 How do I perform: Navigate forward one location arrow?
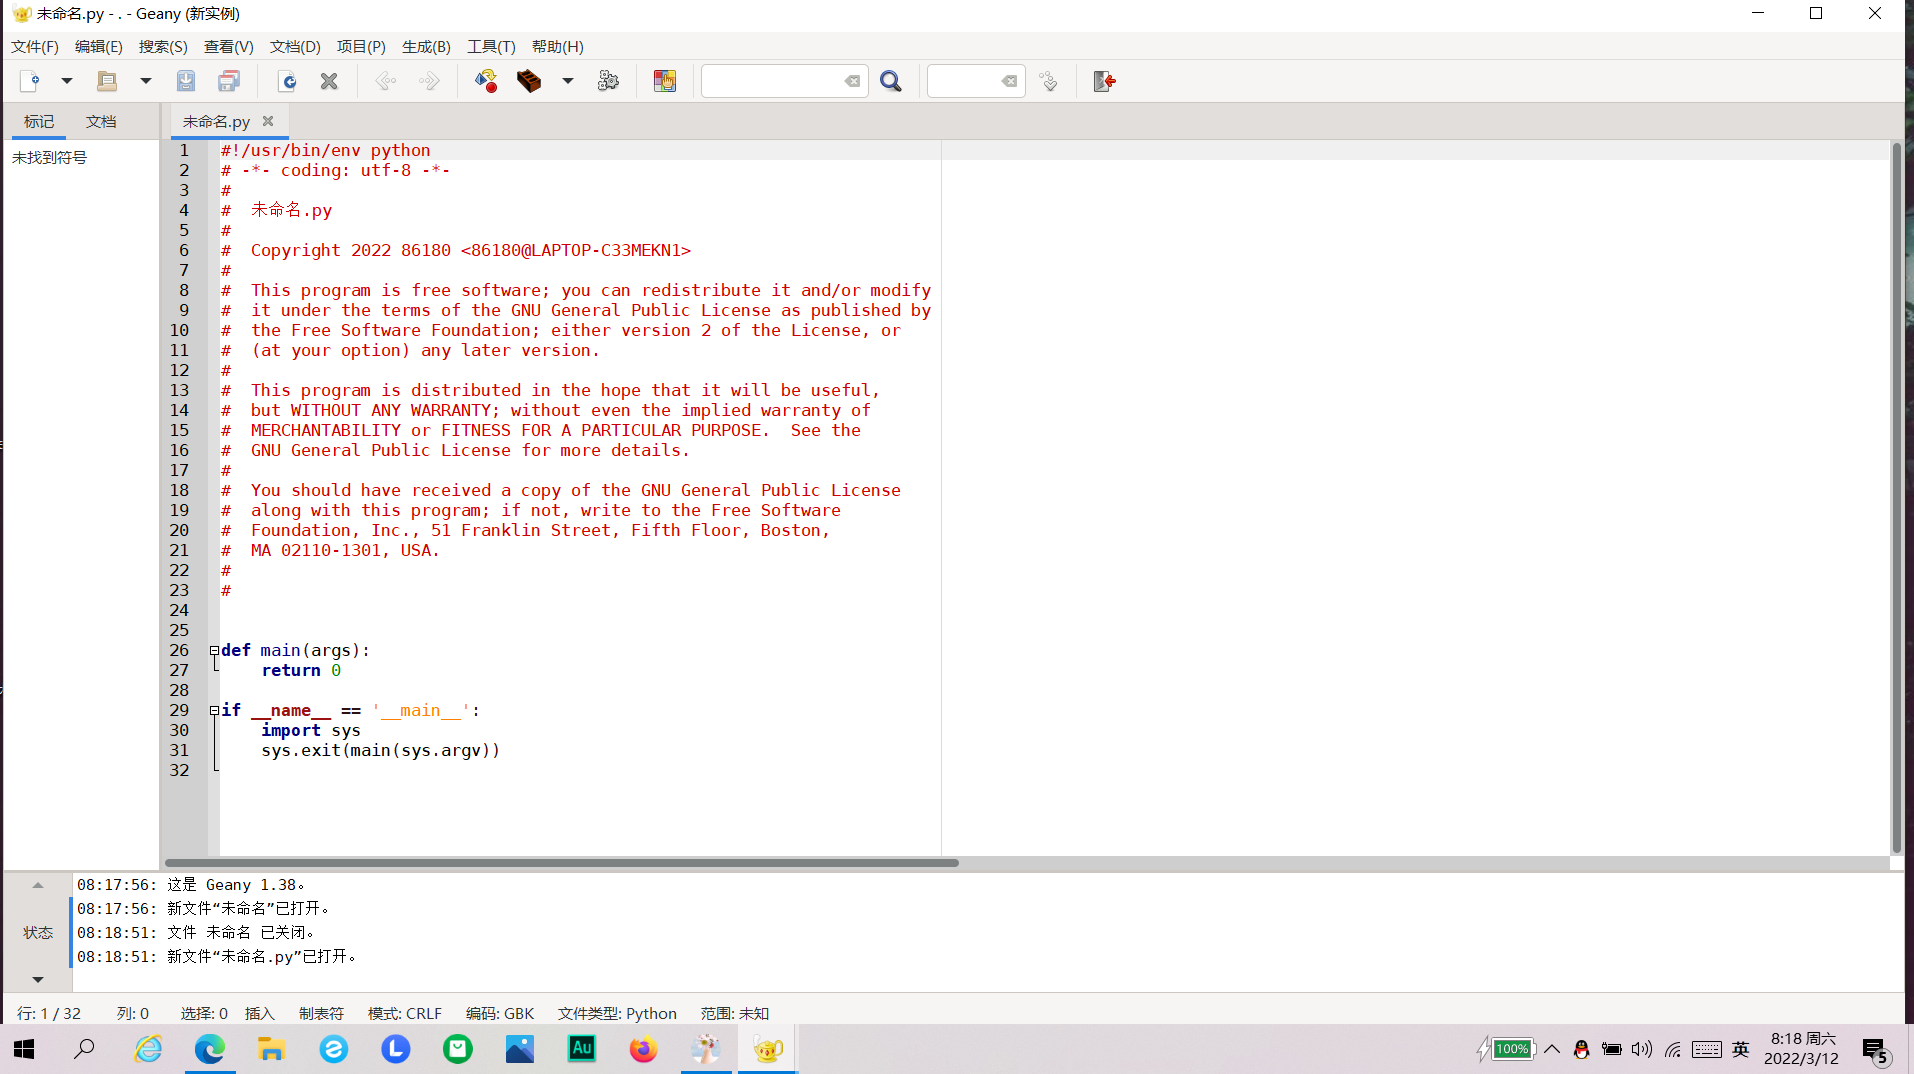(x=428, y=81)
